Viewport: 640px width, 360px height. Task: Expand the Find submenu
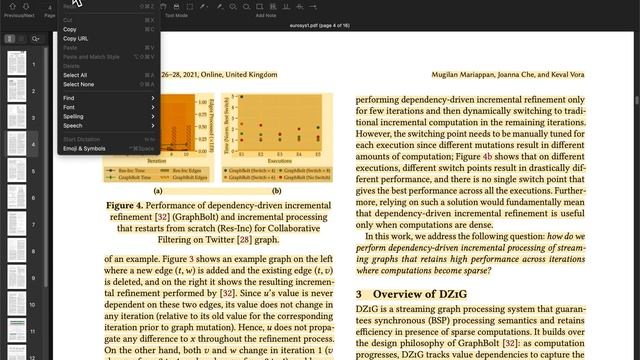tap(109, 98)
